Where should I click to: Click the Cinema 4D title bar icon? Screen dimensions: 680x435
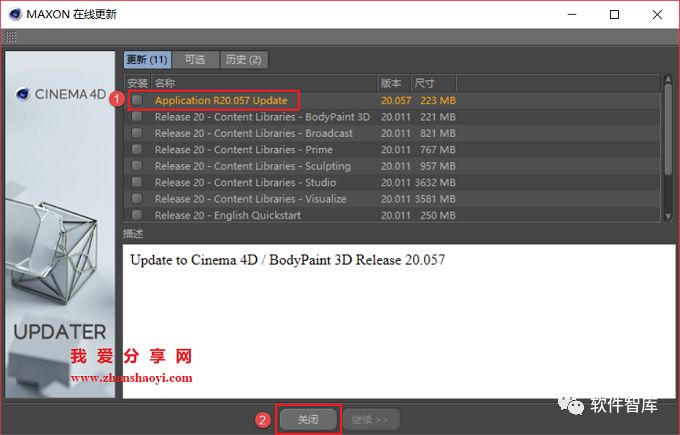15,14
